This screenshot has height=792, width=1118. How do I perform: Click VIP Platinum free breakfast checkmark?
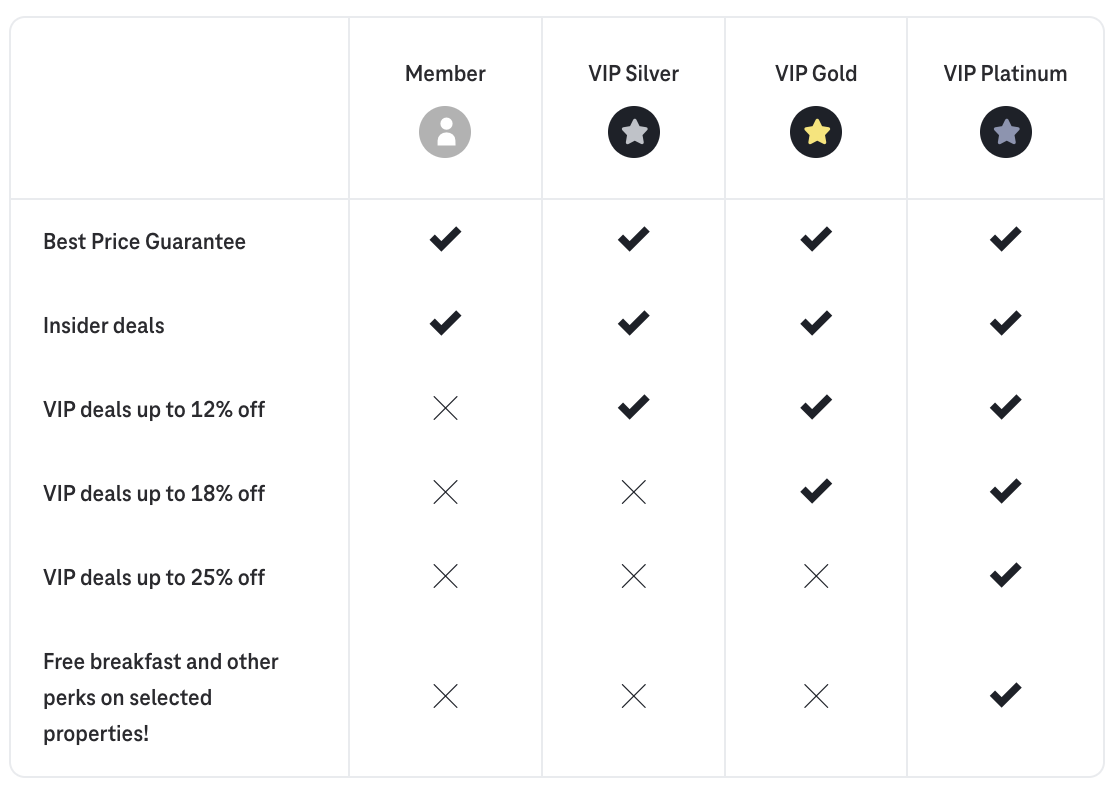[x=1005, y=696]
